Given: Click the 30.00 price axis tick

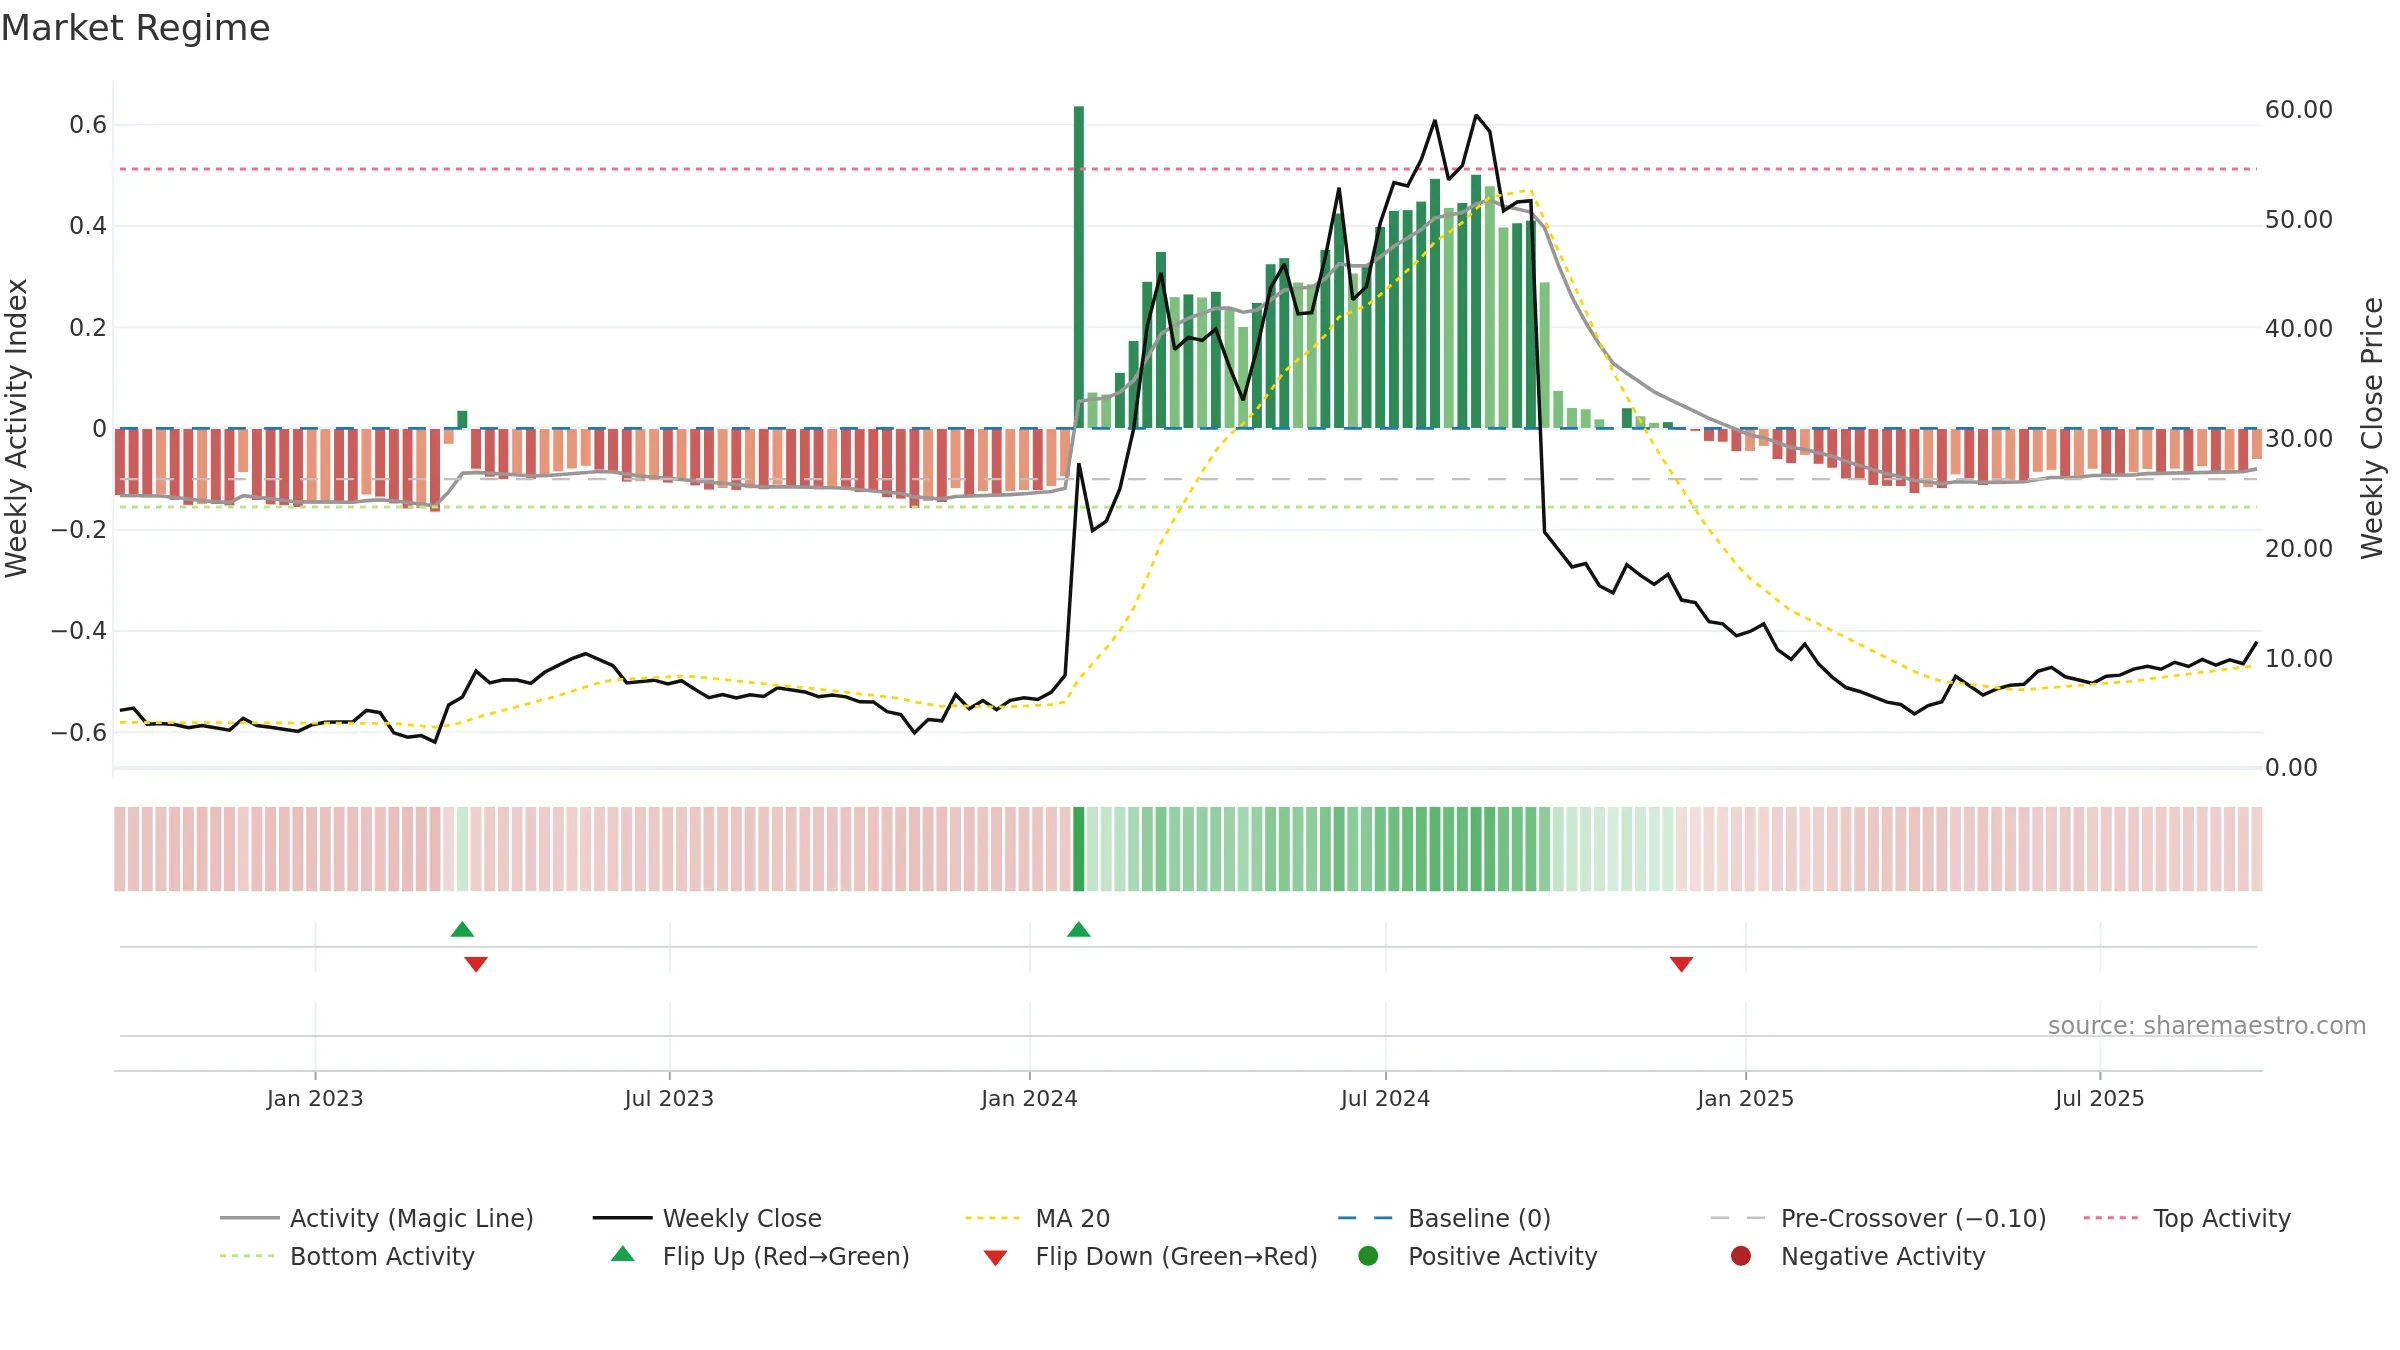Looking at the screenshot, I should pyautogui.click(x=2298, y=439).
